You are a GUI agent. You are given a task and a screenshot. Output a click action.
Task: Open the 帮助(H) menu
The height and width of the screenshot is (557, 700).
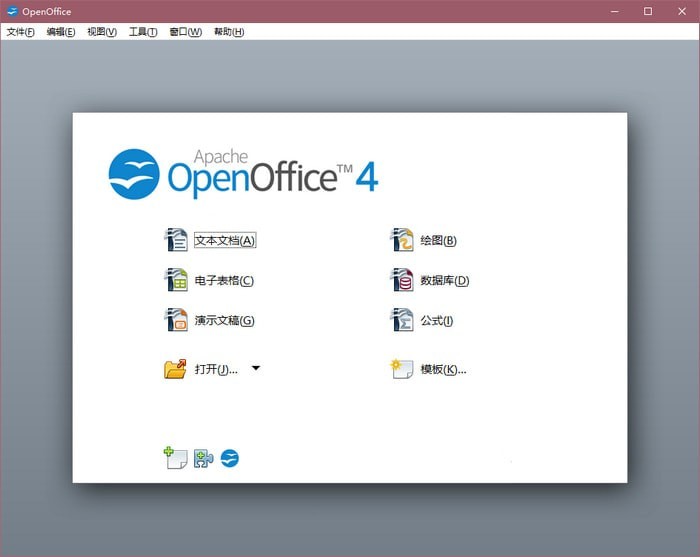click(x=228, y=32)
